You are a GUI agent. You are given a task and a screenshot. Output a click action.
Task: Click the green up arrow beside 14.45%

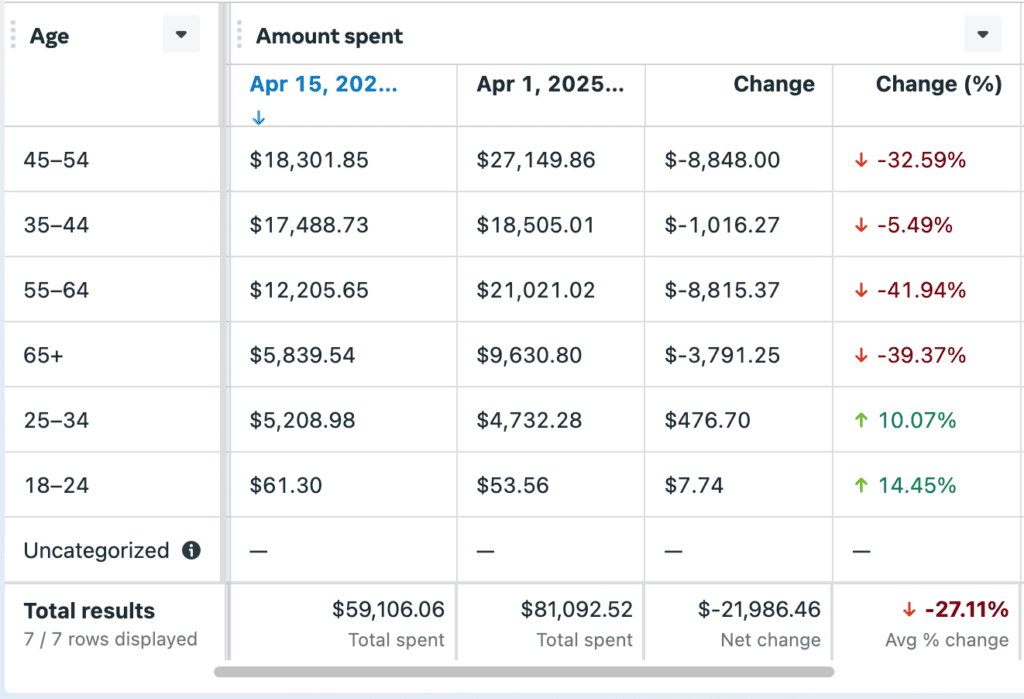[860, 485]
